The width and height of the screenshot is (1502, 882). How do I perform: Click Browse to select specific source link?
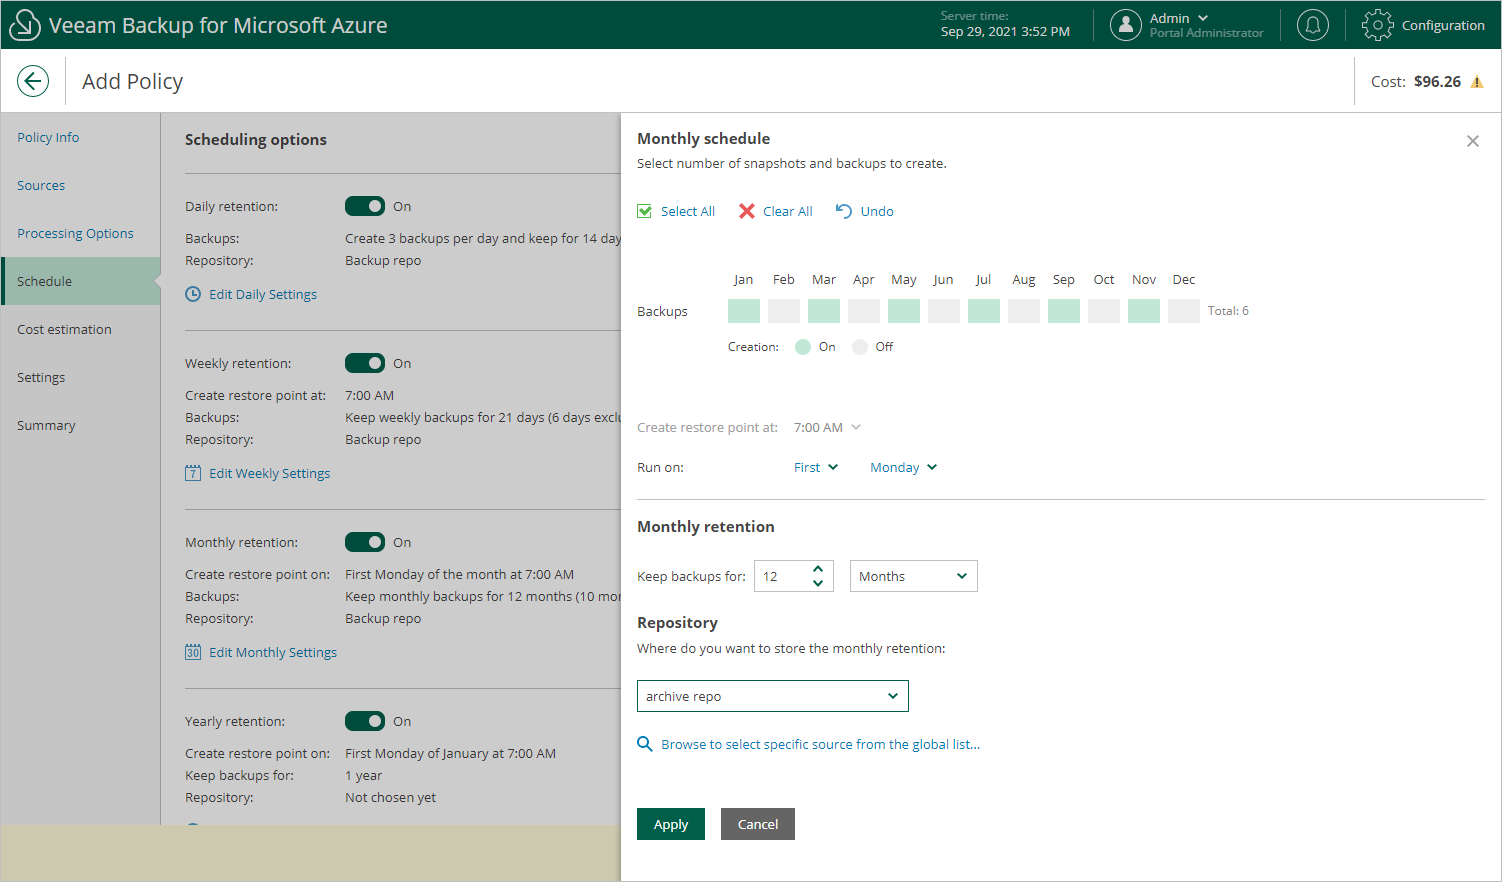(x=820, y=744)
